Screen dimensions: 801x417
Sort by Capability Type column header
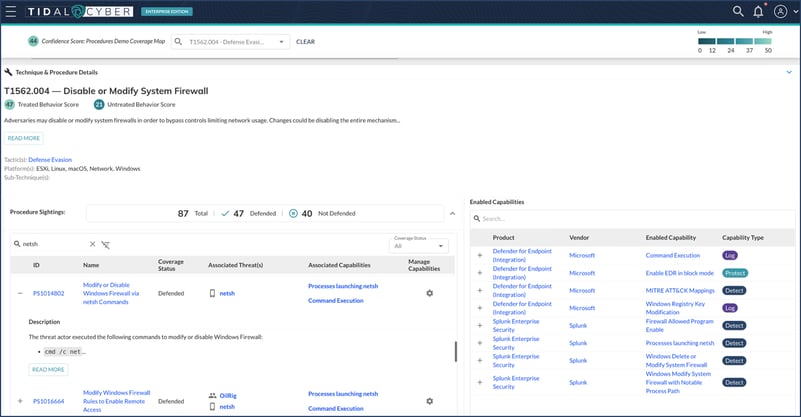[743, 238]
